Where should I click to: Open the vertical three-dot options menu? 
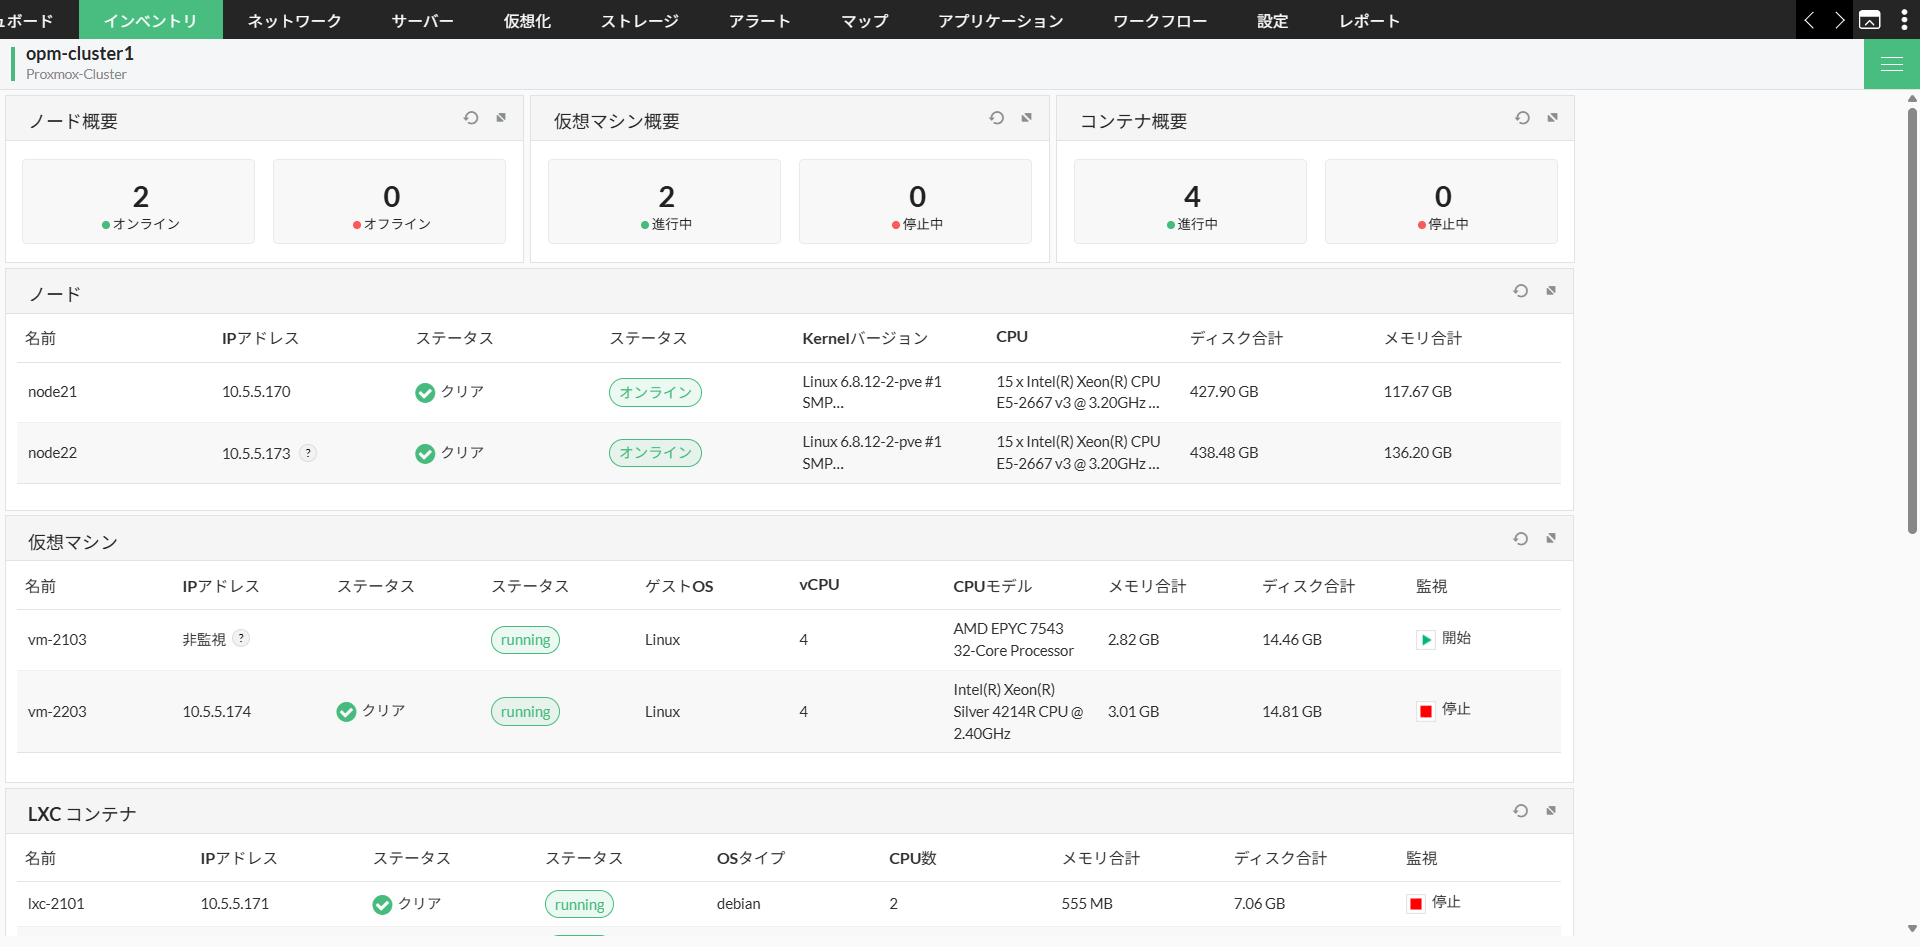pos(1904,20)
